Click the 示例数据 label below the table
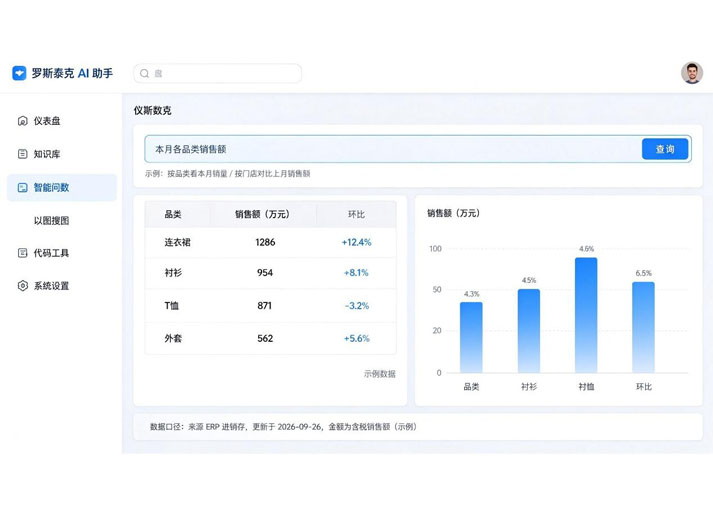 (x=380, y=374)
